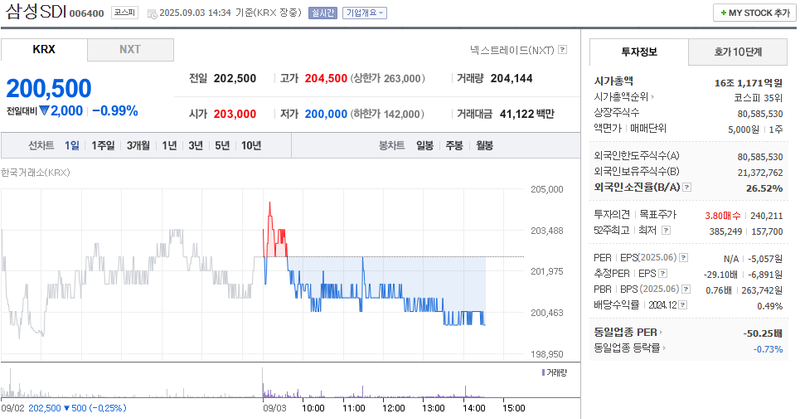The width and height of the screenshot is (800, 419).
Task: Click help icon next to 외국인소진율(B/A)
Action: point(687,187)
